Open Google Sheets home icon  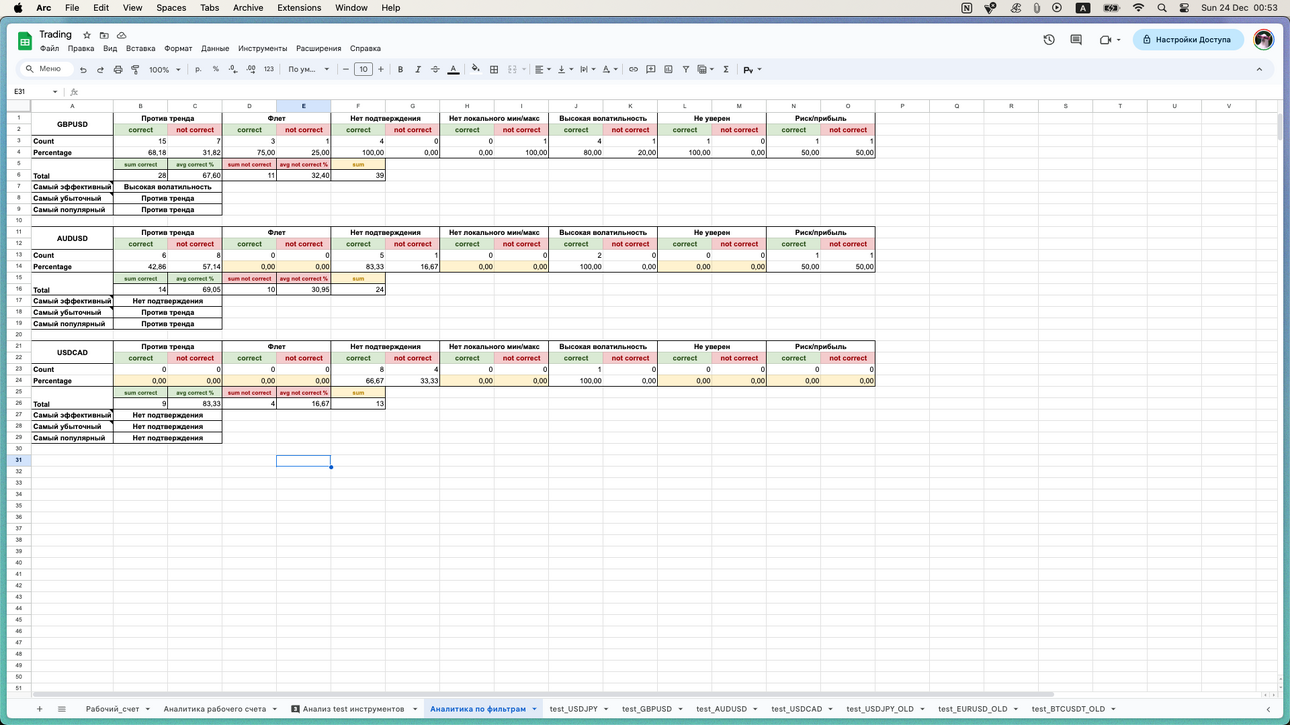coord(25,41)
